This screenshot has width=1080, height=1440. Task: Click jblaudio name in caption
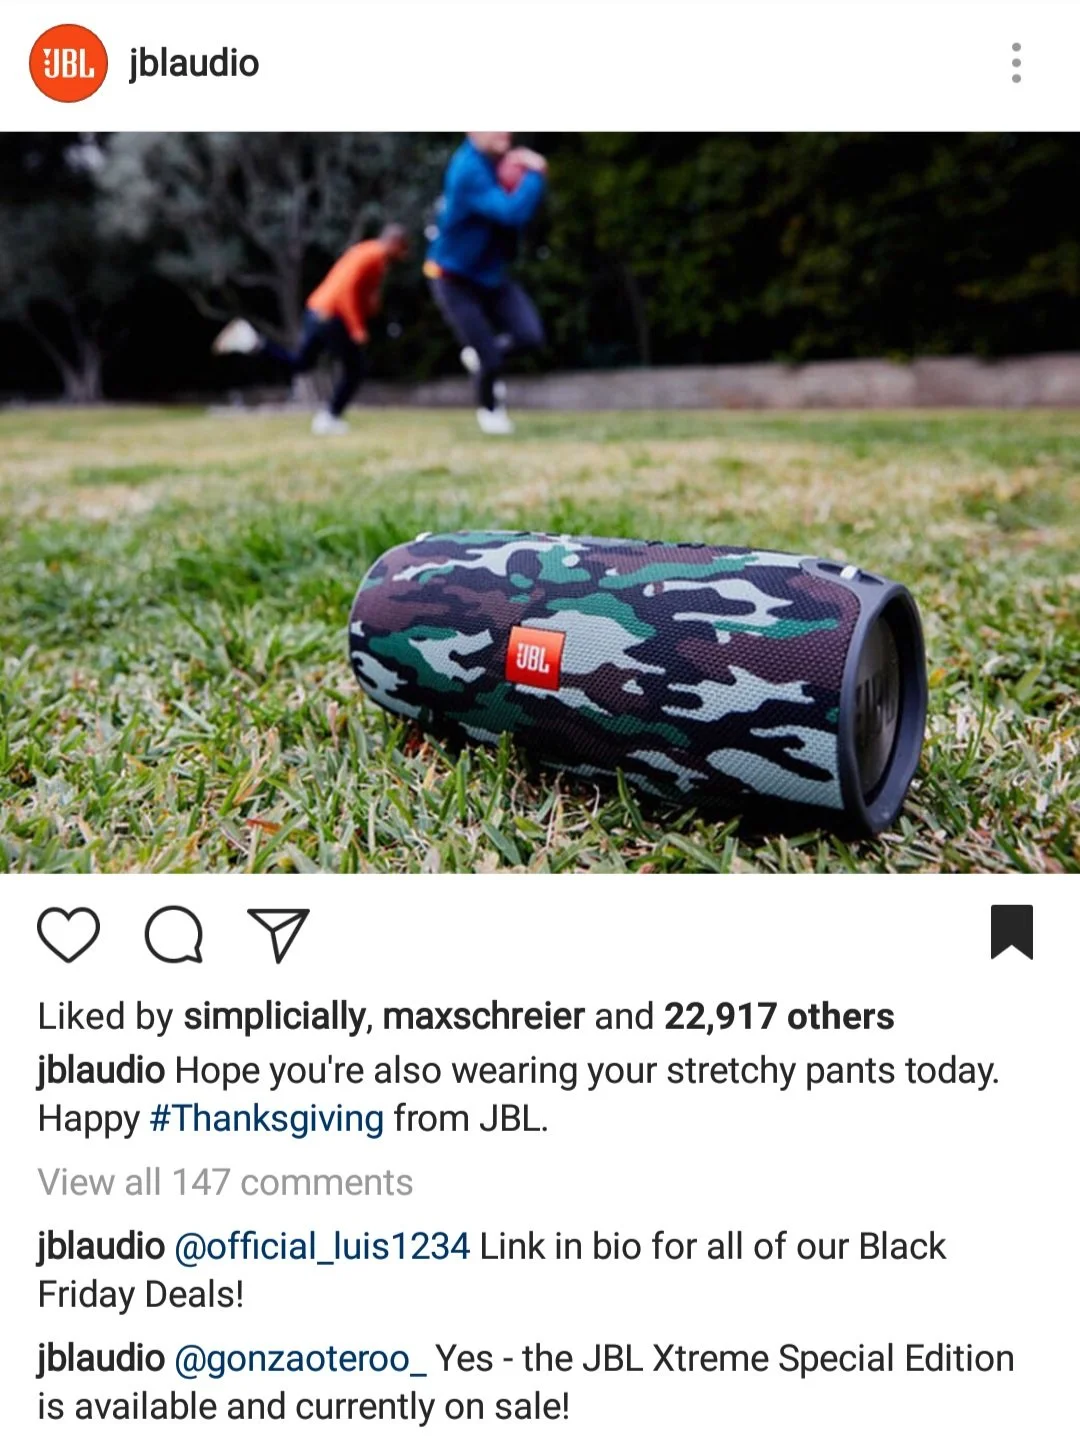pyautogui.click(x=101, y=1071)
